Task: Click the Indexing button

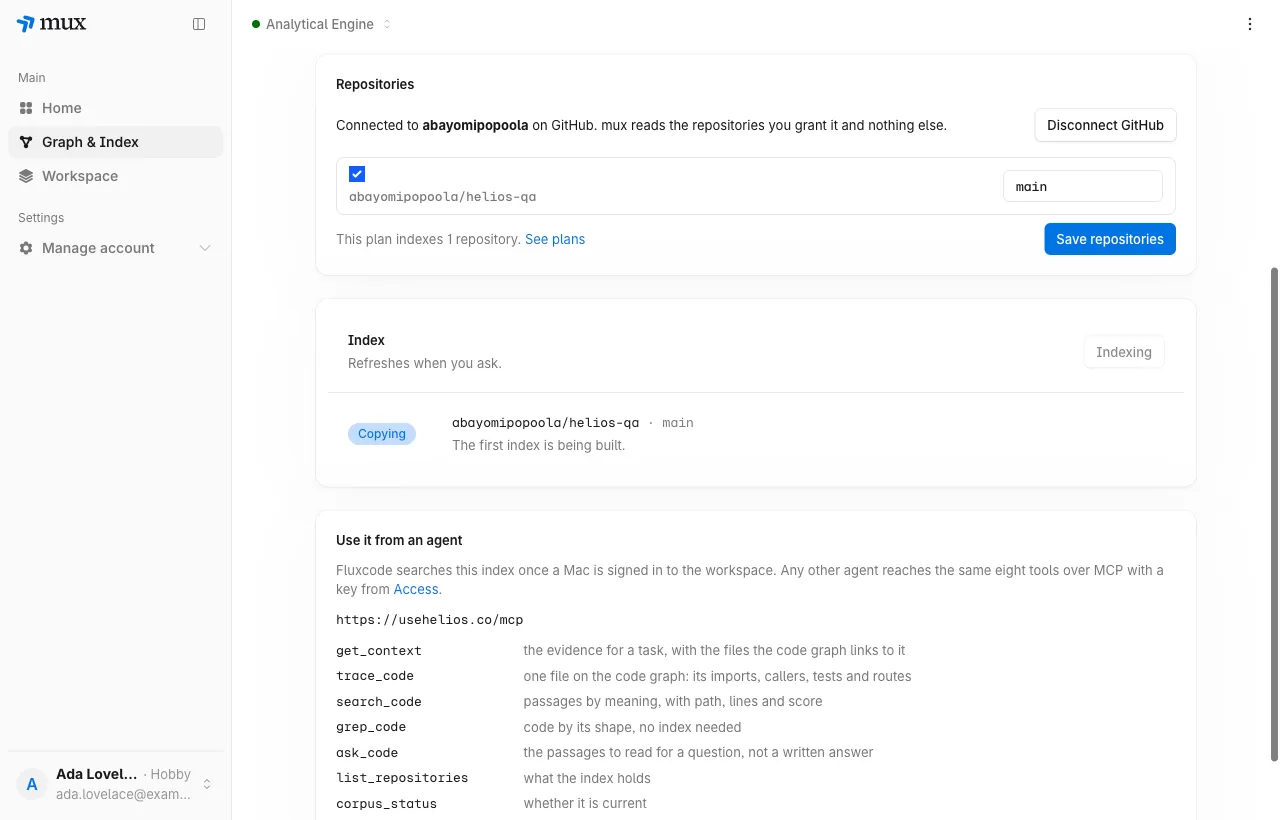Action: pos(1124,352)
